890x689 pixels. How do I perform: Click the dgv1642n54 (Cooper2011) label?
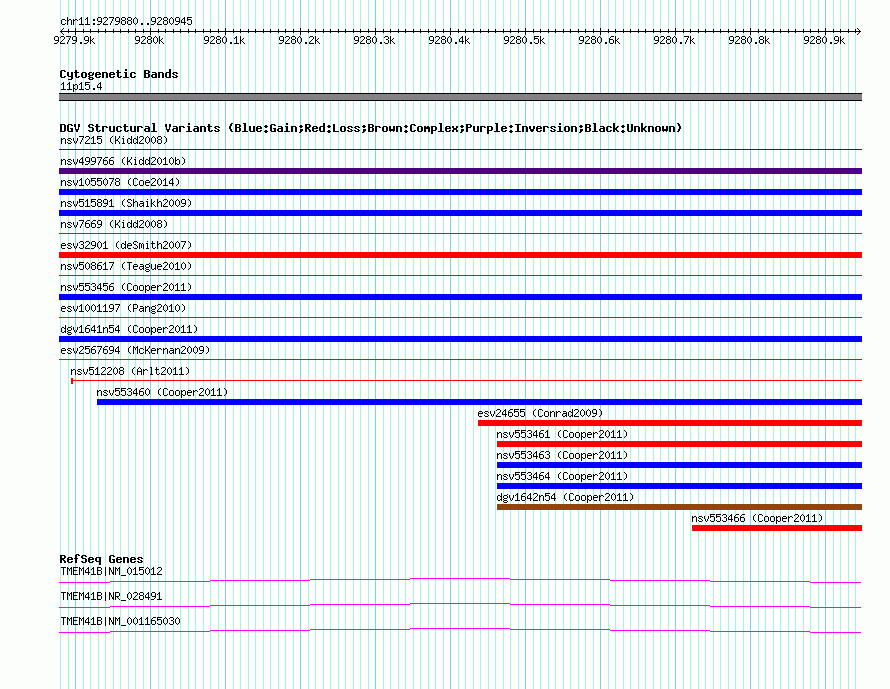pos(565,497)
